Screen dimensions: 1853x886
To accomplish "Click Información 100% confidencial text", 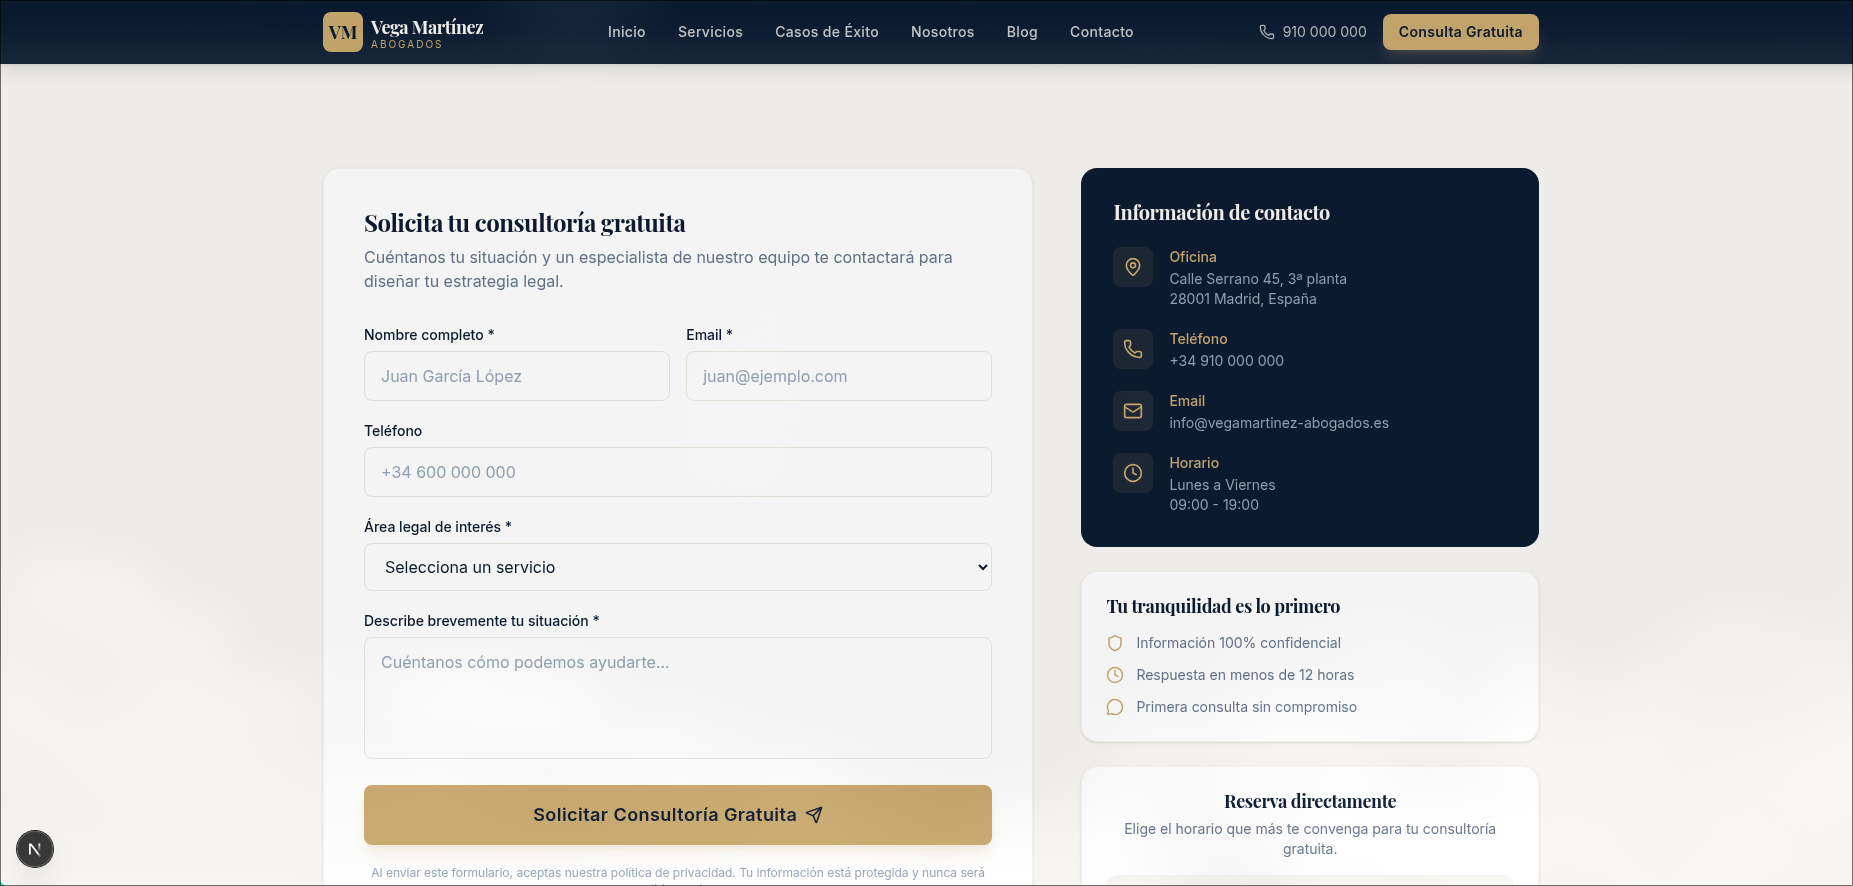I will point(1238,643).
